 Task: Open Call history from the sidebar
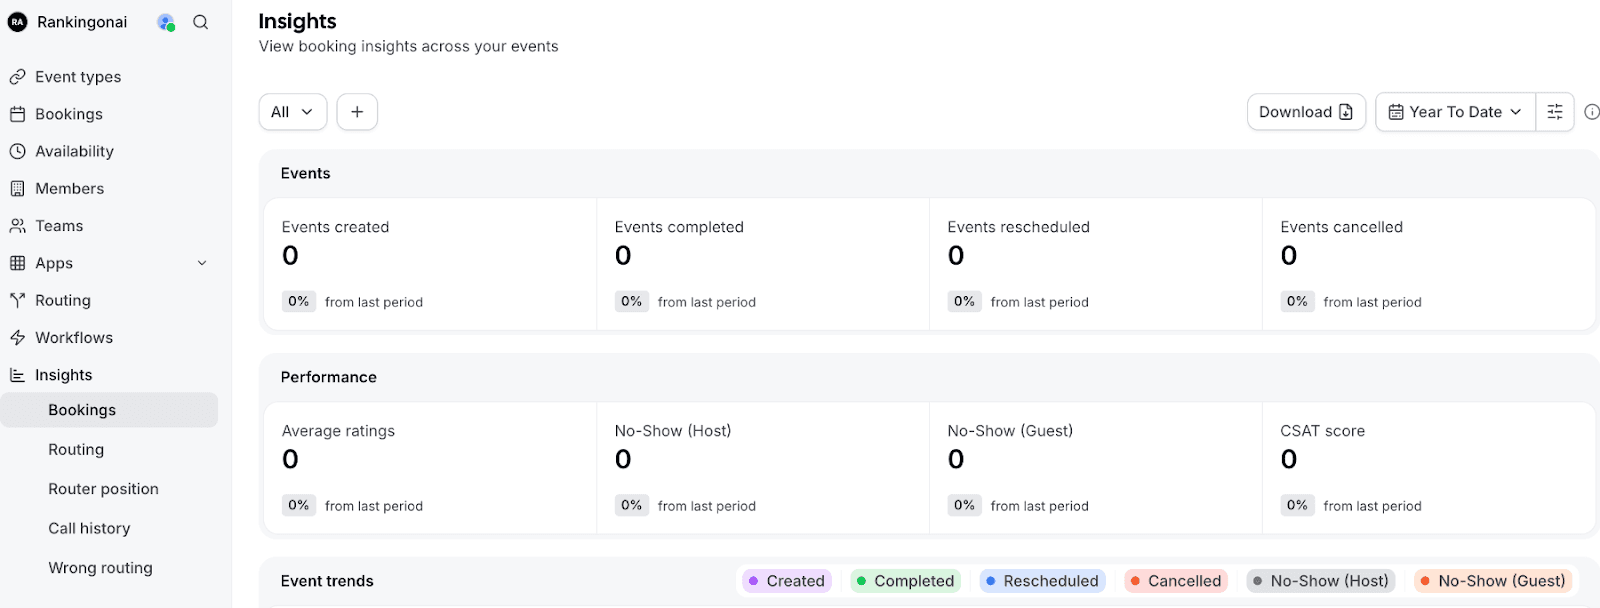(x=89, y=527)
